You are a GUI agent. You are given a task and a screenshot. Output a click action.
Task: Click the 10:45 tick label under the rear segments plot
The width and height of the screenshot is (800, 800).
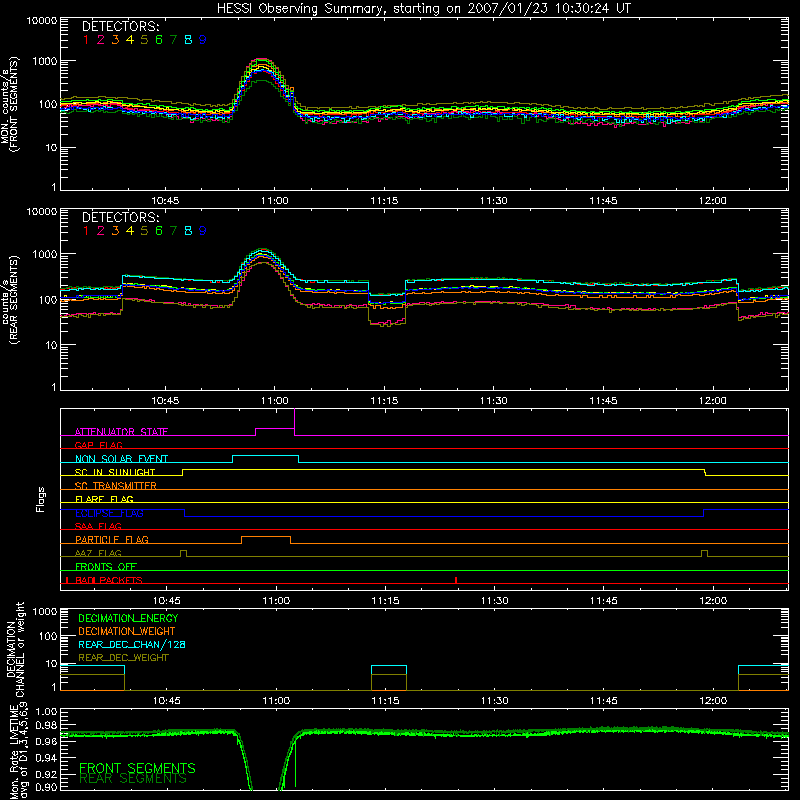coord(165,401)
